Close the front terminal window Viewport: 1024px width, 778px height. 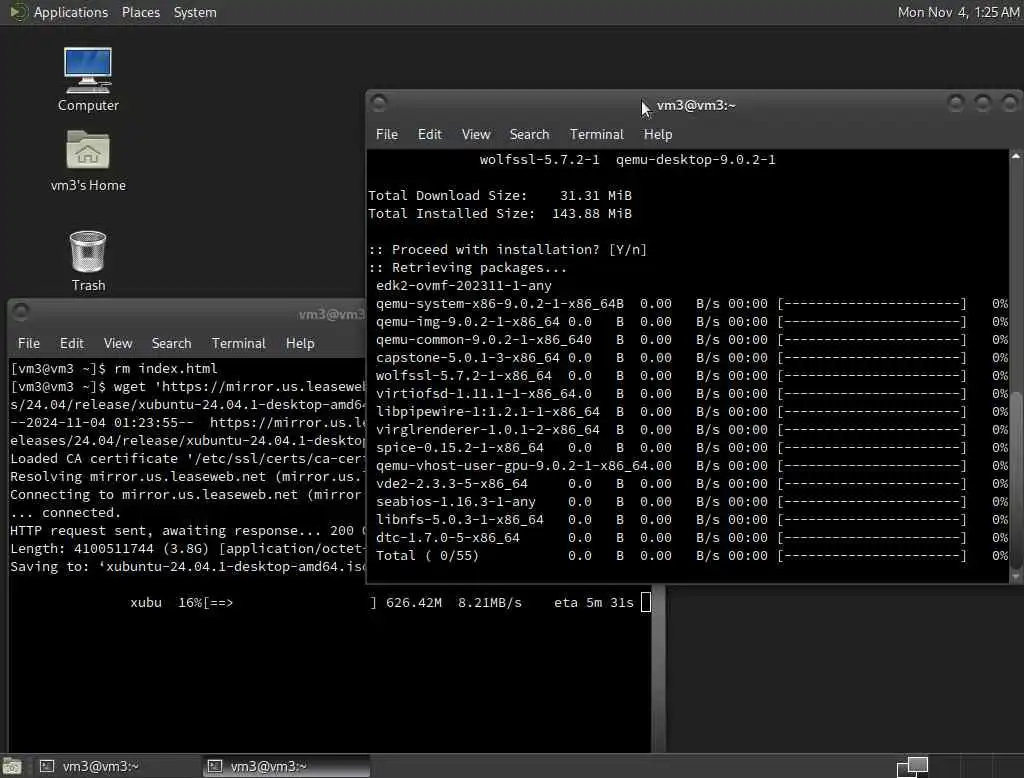point(1010,103)
